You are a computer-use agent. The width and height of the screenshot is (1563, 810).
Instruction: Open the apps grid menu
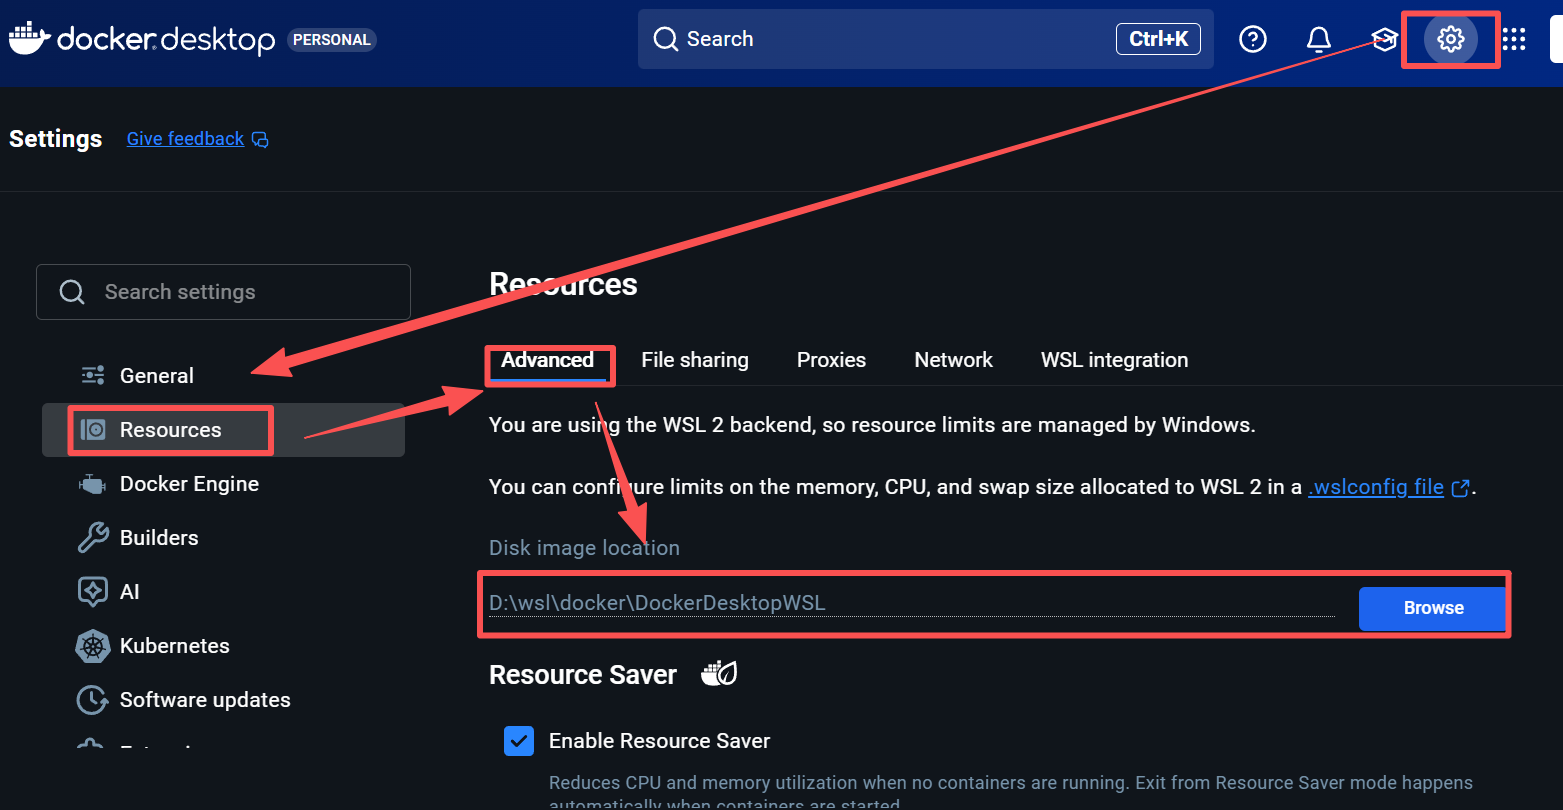(1514, 39)
